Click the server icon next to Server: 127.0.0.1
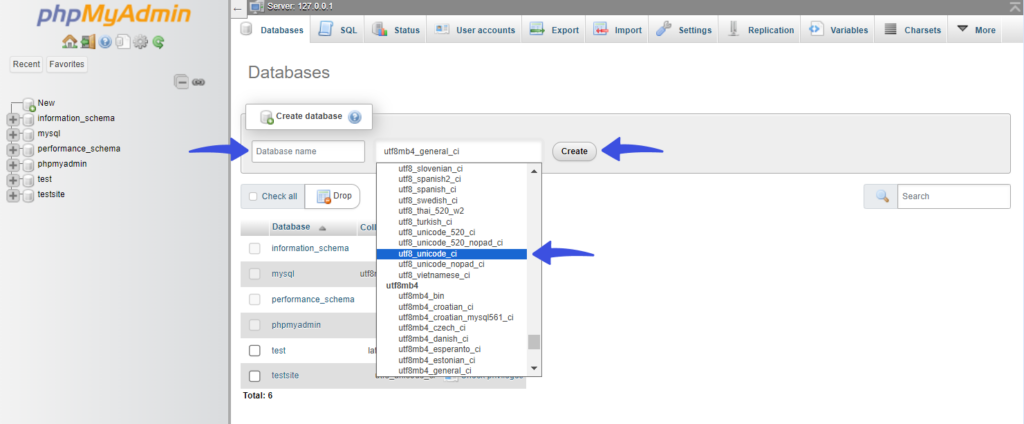This screenshot has height=424, width=1024. (255, 8)
